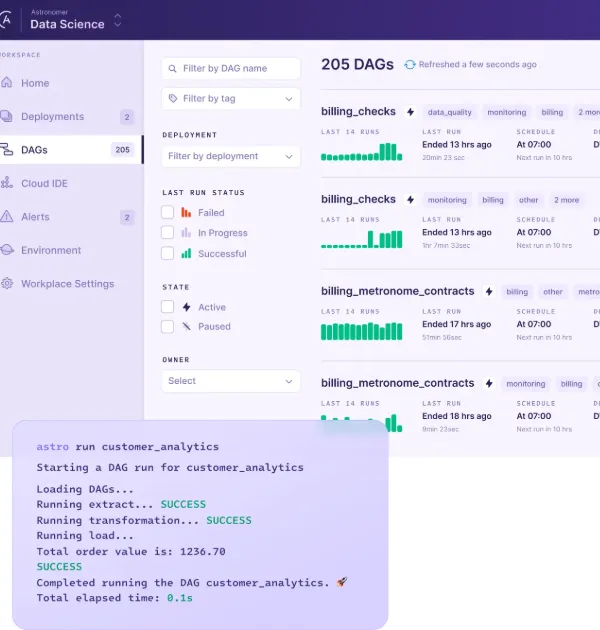This screenshot has height=630, width=600.
Task: Check the Successful status checkbox
Action: point(168,253)
